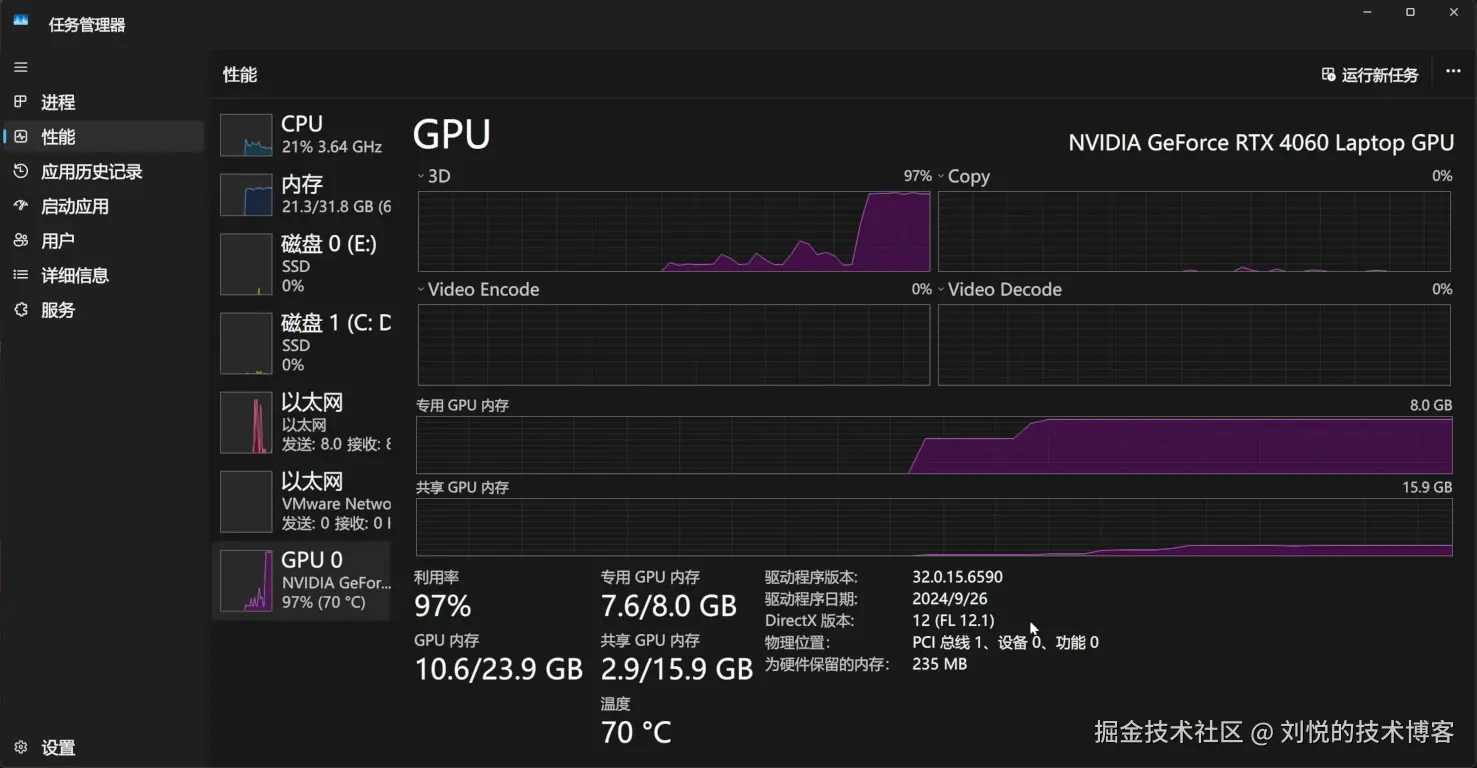Open the Video Decode engine dropdown

pos(941,289)
